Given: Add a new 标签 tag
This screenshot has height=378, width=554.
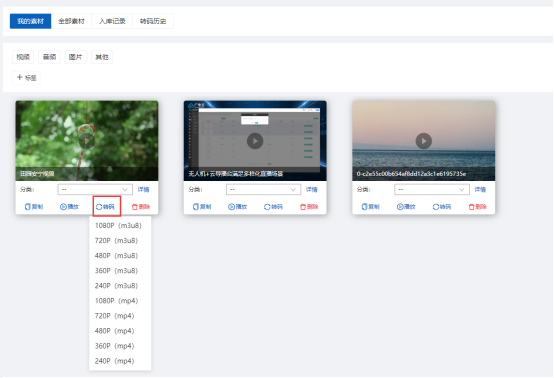Looking at the screenshot, I should [26, 78].
